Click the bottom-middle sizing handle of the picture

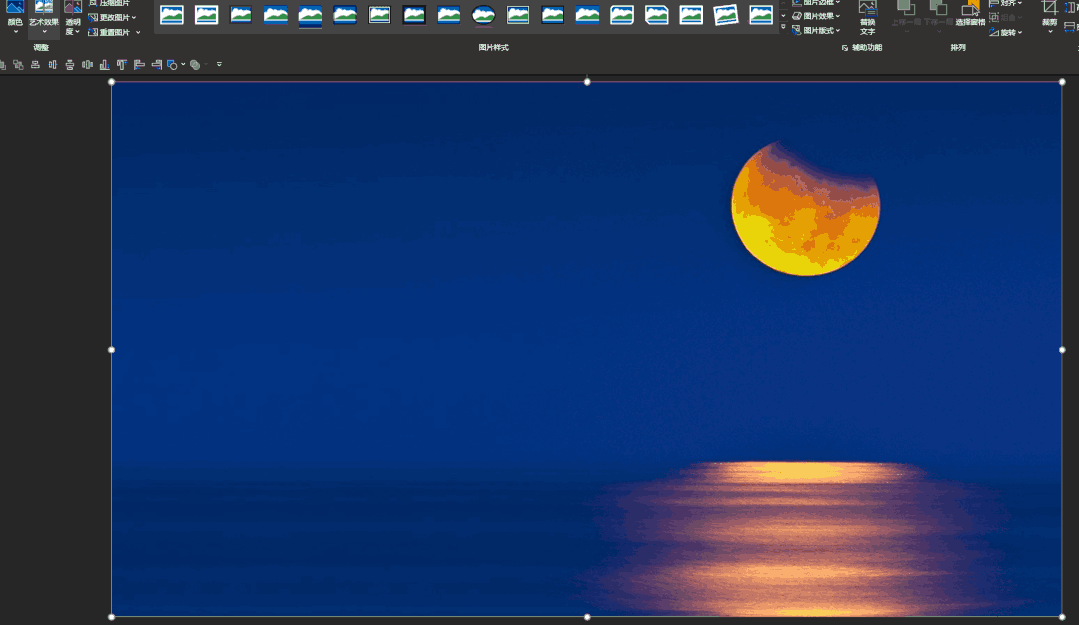(x=587, y=617)
